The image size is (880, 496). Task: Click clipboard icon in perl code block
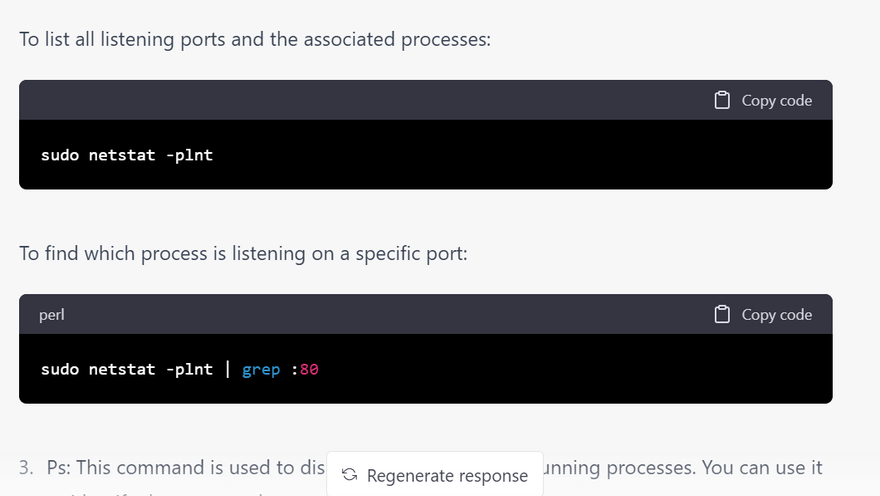tap(722, 314)
